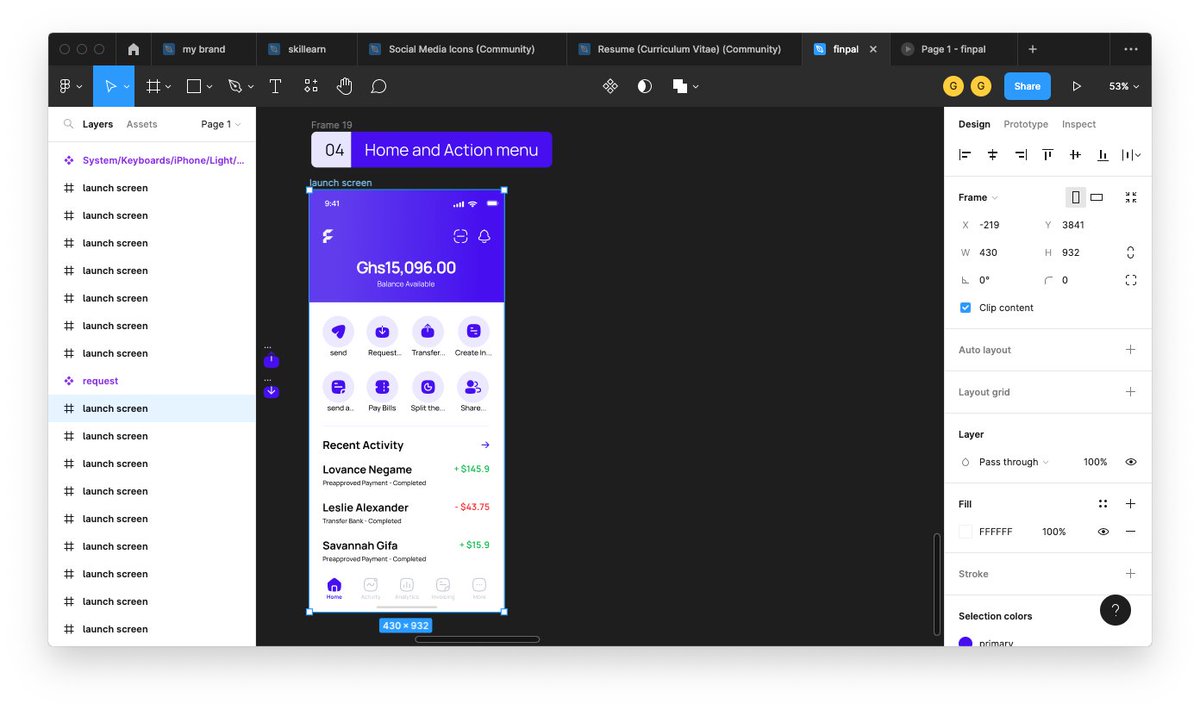Add Auto layout with plus
Image resolution: width=1200 pixels, height=710 pixels.
click(x=1131, y=350)
